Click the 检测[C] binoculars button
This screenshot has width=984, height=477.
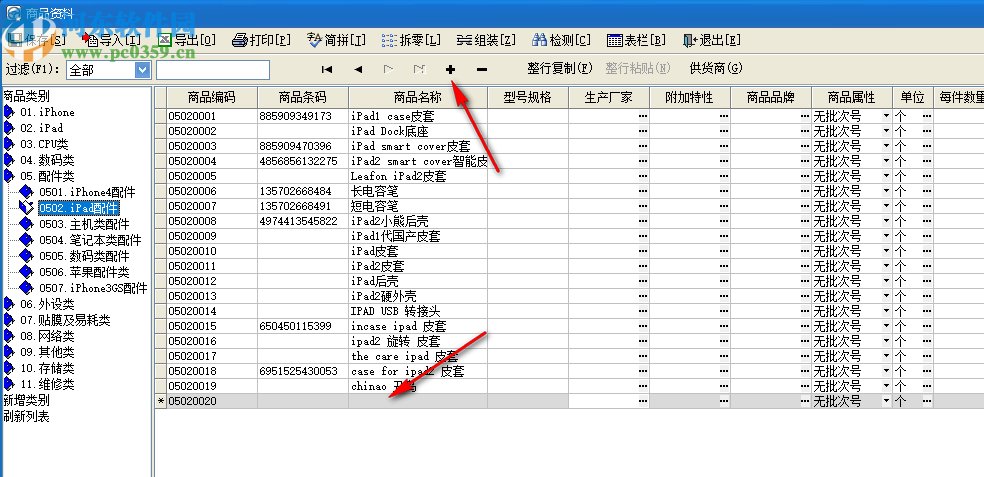pos(561,40)
